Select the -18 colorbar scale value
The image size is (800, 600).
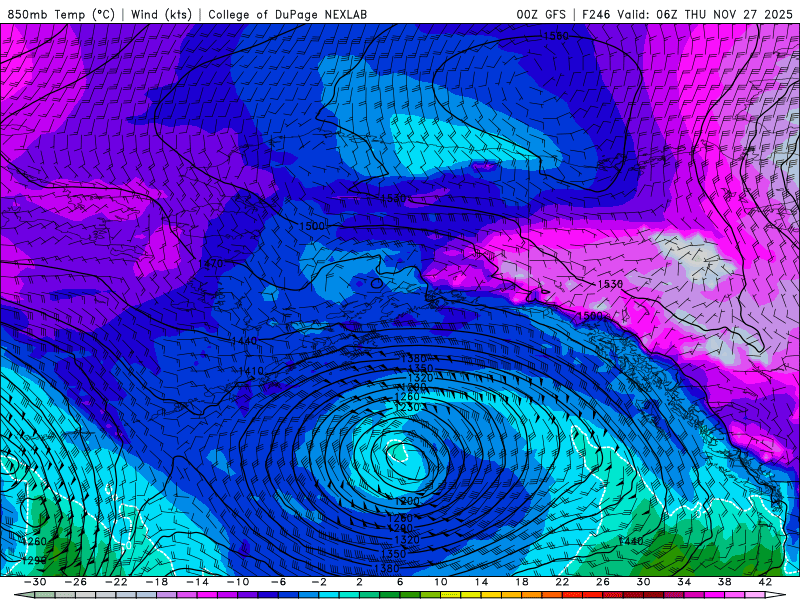point(156,582)
